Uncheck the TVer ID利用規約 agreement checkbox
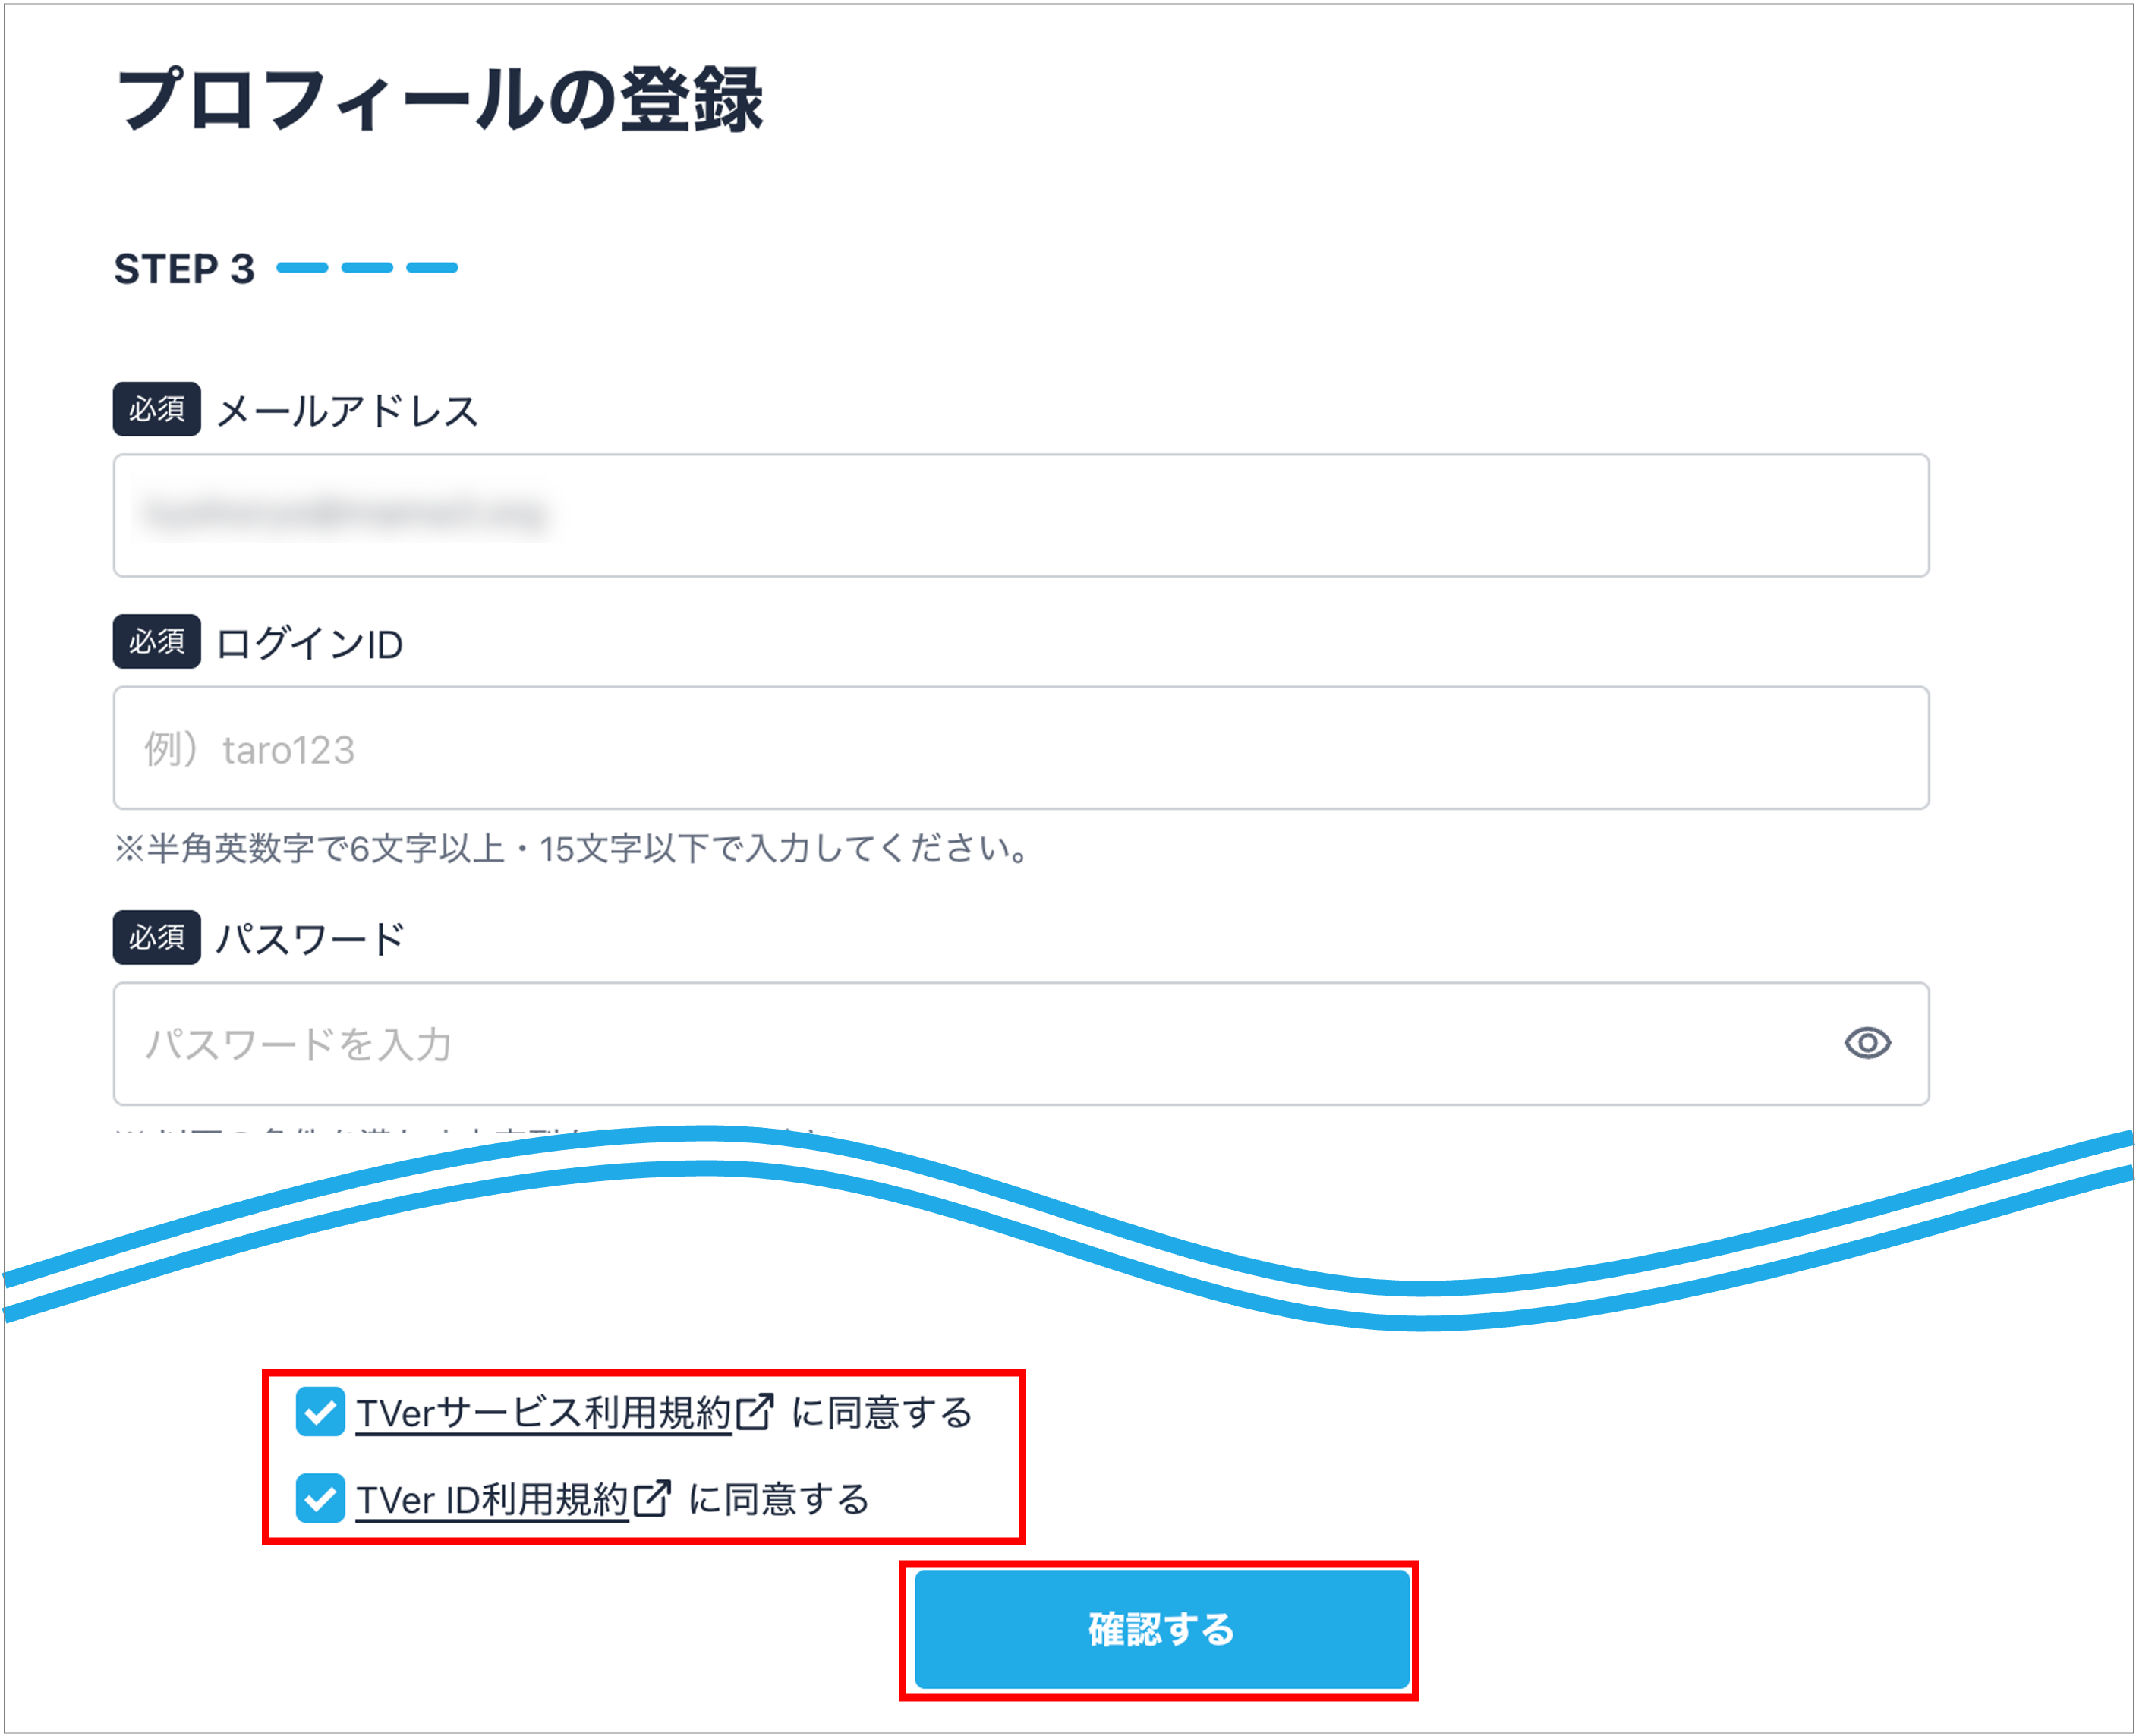Viewport: 2136px width, 1736px height. pos(320,1498)
